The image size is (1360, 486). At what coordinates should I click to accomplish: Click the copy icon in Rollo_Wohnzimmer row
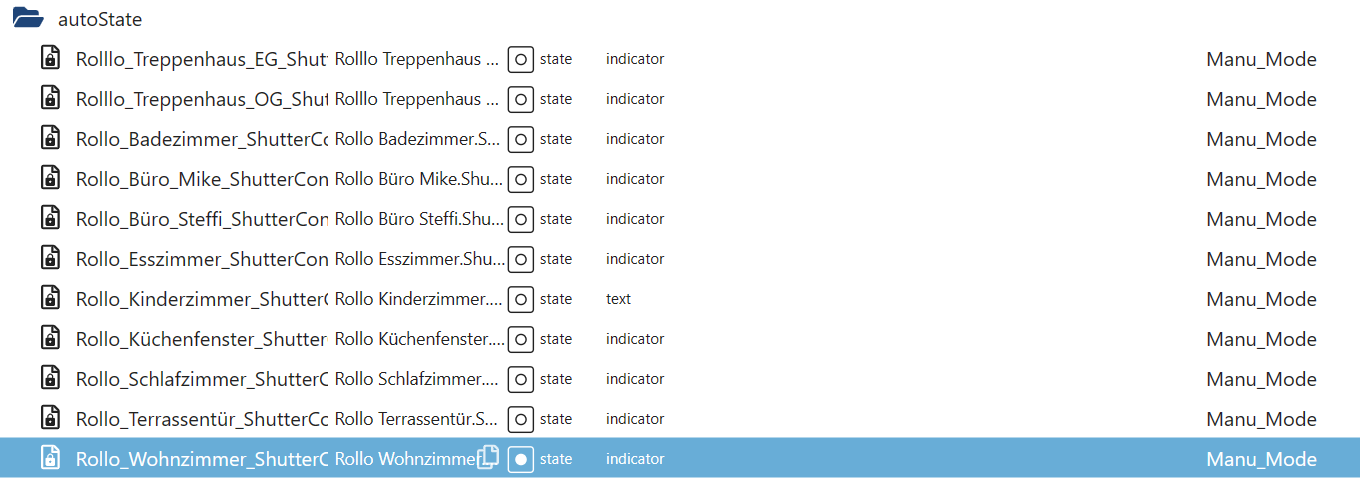(x=488, y=458)
